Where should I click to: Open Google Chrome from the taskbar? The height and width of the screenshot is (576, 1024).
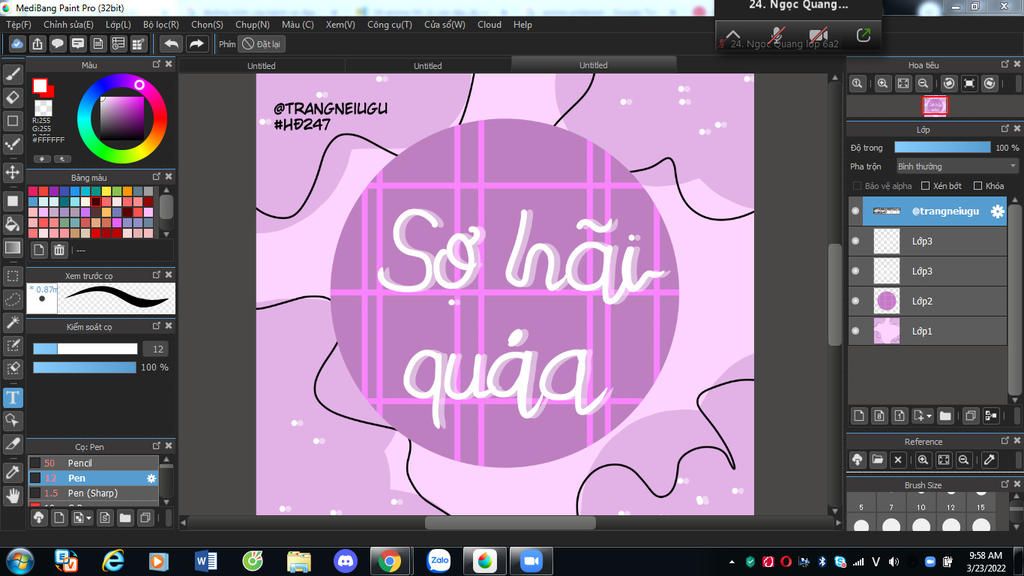pos(390,561)
